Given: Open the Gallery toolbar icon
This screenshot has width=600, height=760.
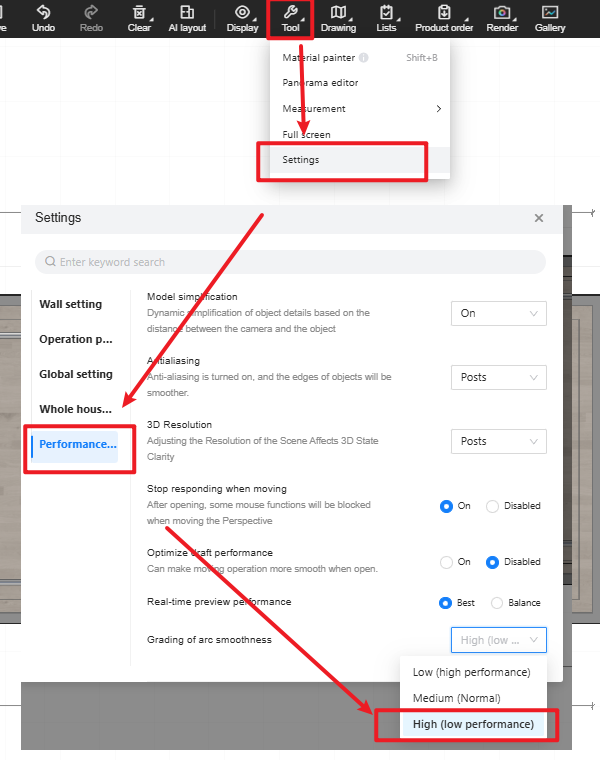Looking at the screenshot, I should pyautogui.click(x=550, y=13).
